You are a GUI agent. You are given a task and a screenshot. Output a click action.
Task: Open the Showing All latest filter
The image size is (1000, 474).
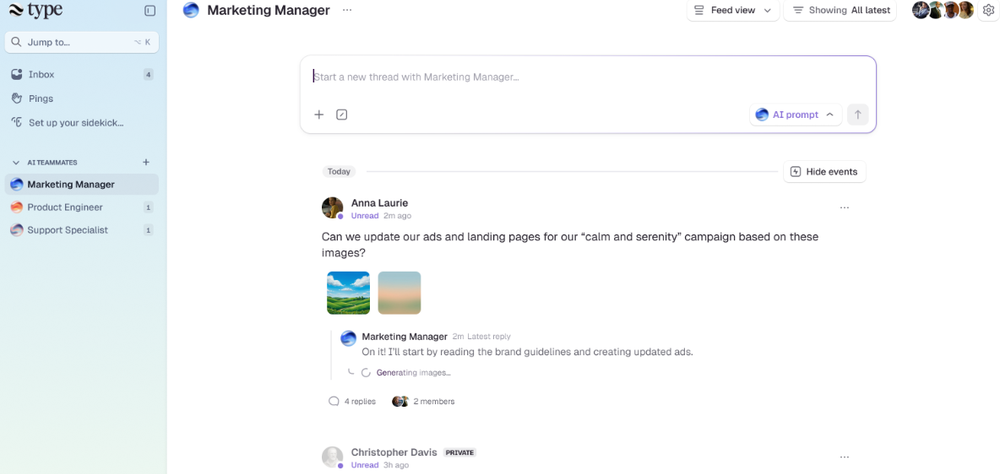tap(841, 10)
